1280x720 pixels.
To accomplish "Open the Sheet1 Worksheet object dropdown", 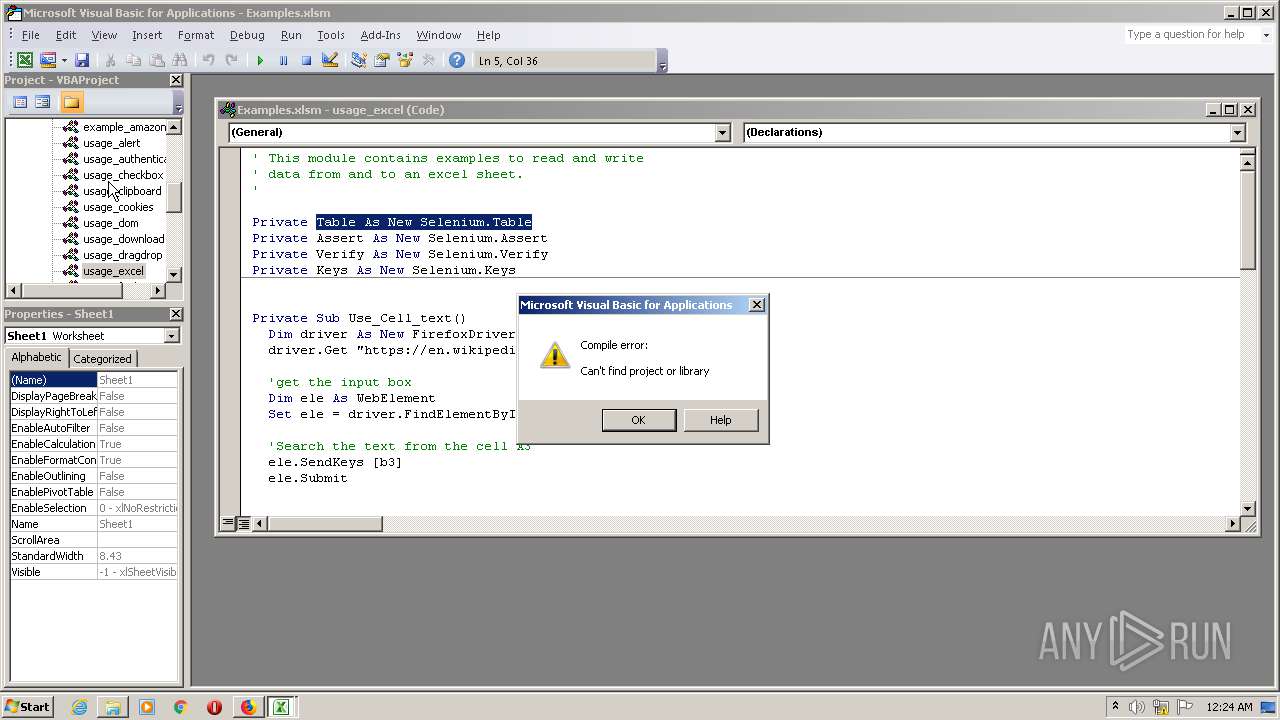I will point(171,336).
